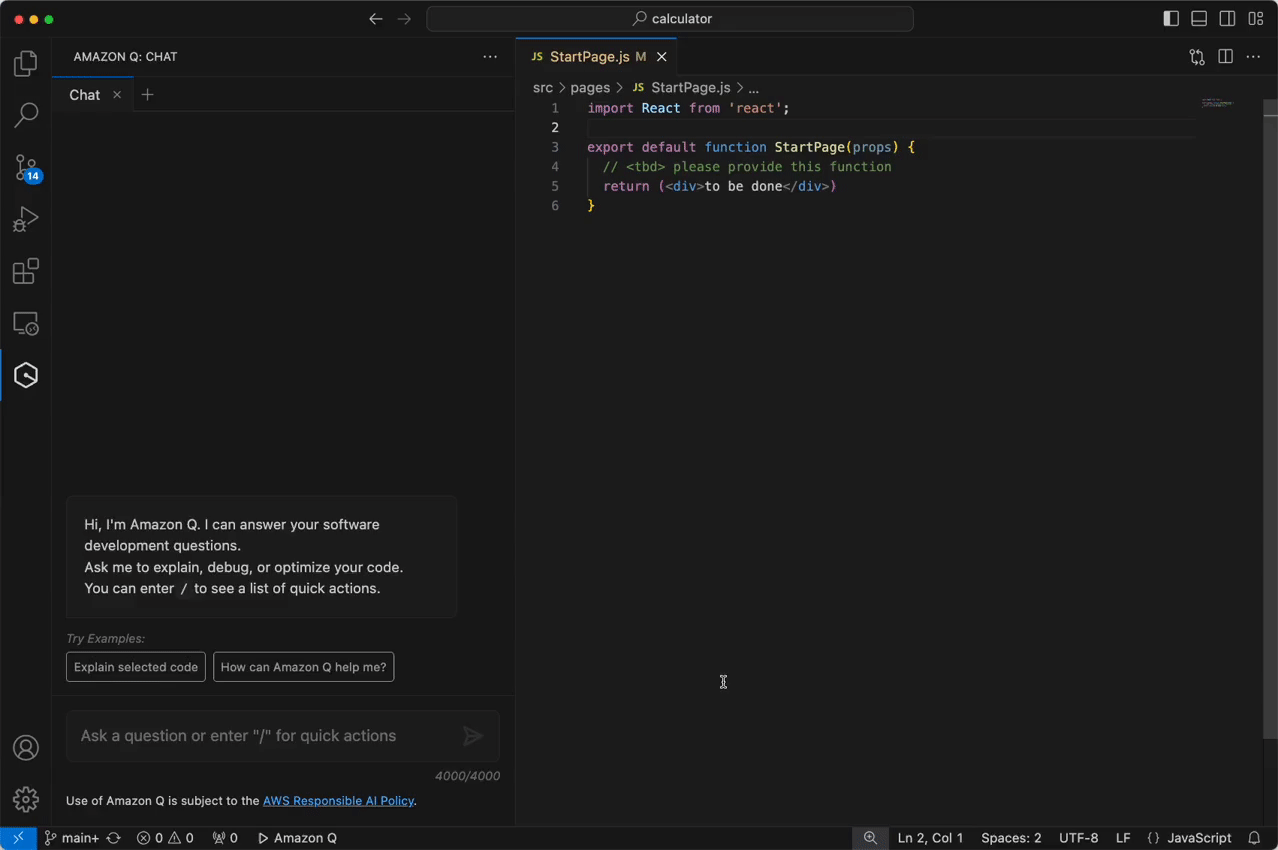Click the ports forwarded indicator showing 0

point(225,838)
